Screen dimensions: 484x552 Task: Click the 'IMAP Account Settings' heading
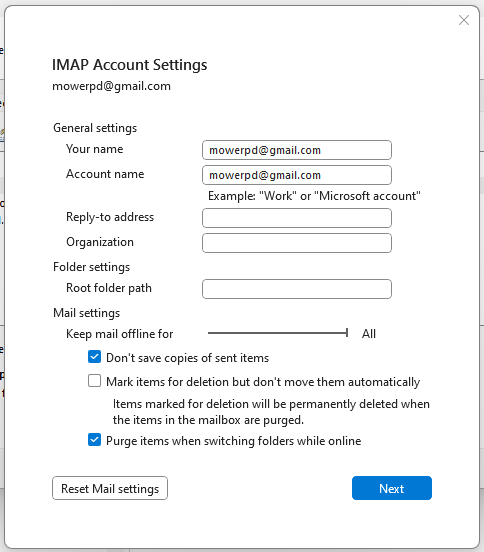pyautogui.click(x=130, y=65)
